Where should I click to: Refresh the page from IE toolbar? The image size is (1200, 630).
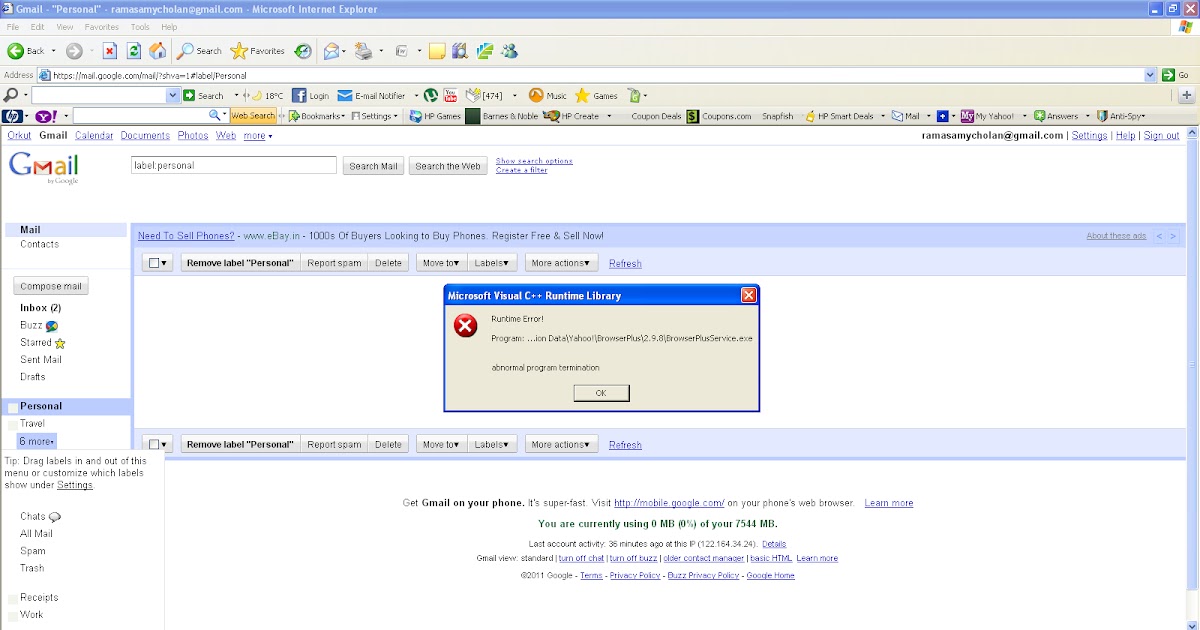coord(133,51)
